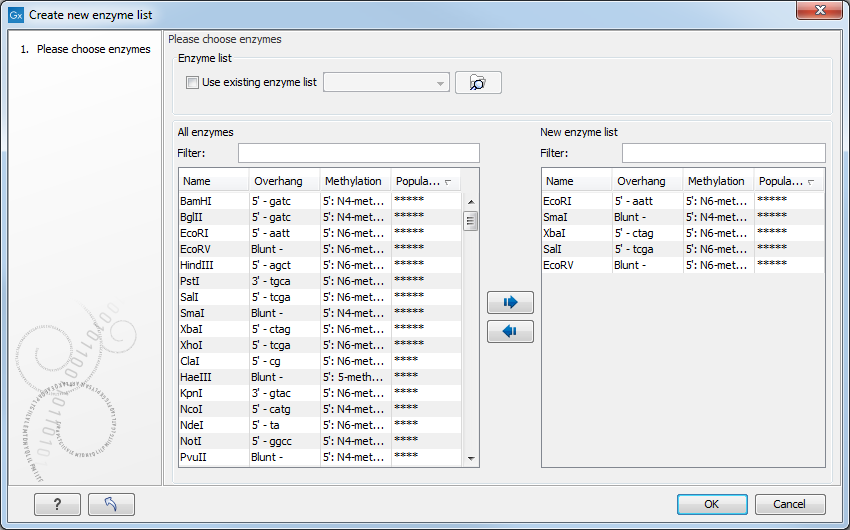Enable the Use existing enzyme list checkbox
850x530 pixels.
pyautogui.click(x=193, y=83)
